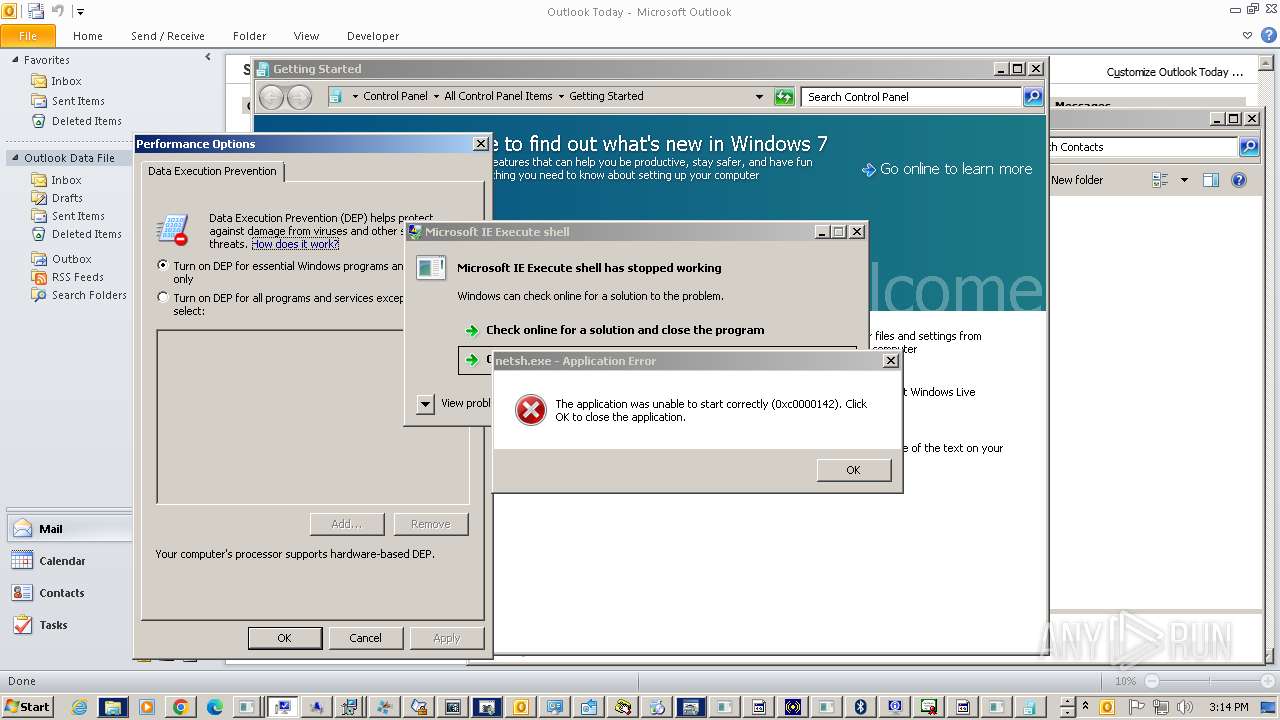Click the Control Panel search magnifier button

pyautogui.click(x=1033, y=96)
